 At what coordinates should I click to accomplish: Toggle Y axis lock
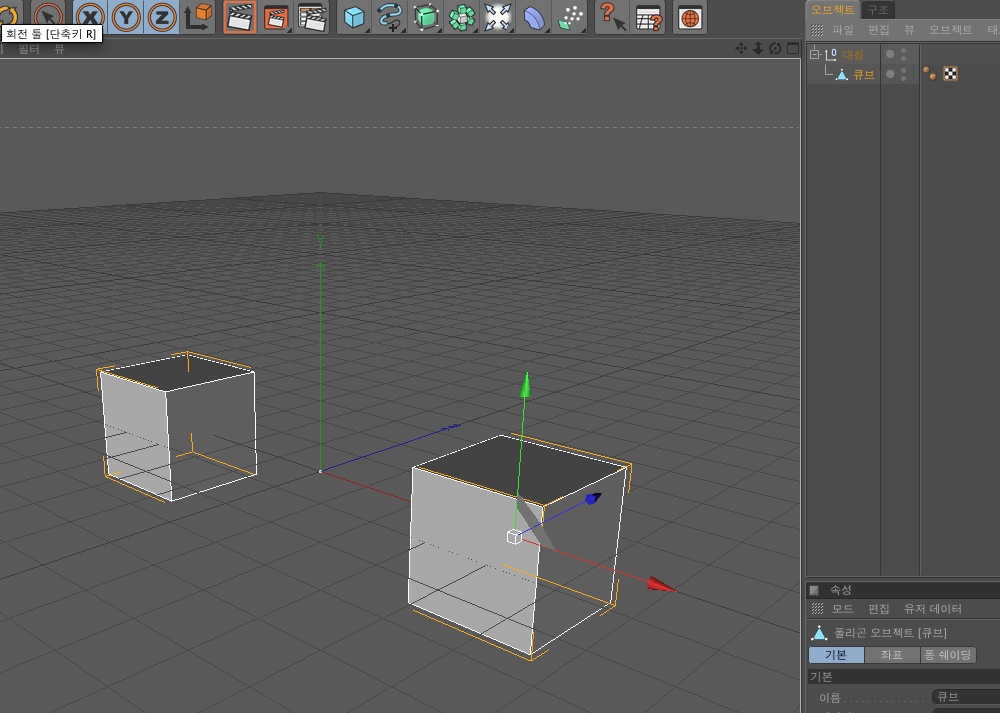[x=126, y=17]
